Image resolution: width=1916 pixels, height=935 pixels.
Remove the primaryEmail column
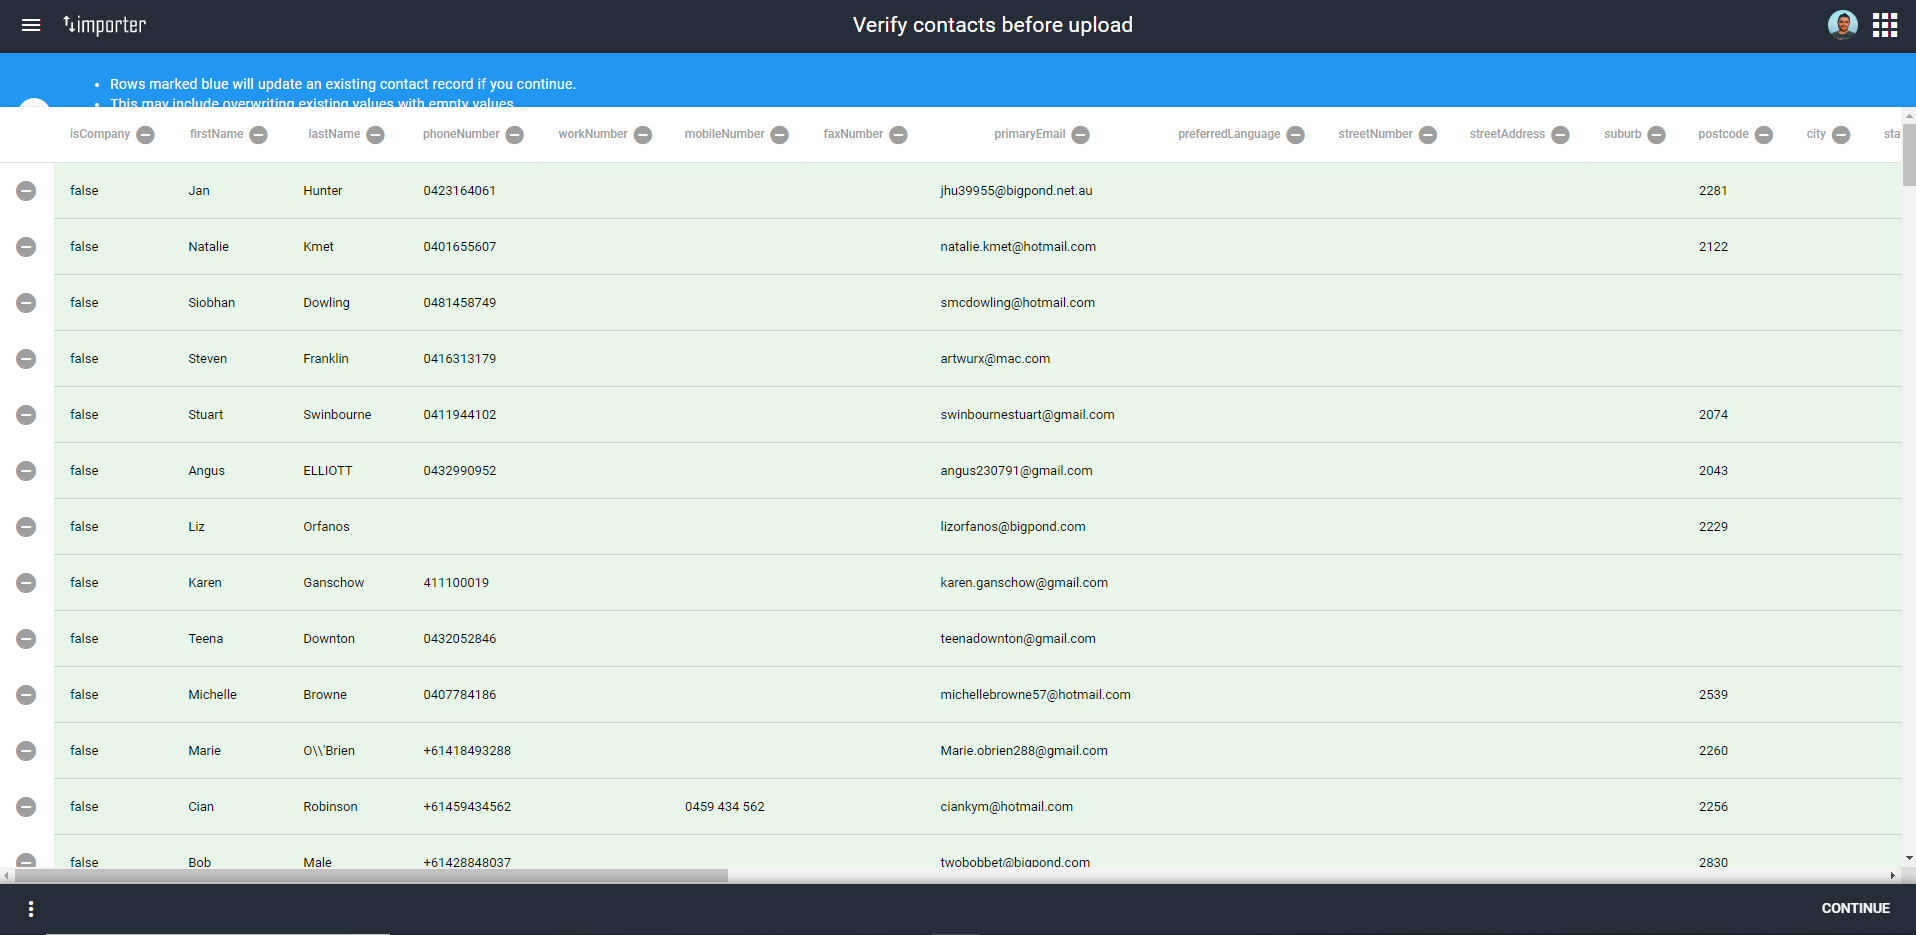pos(1081,134)
